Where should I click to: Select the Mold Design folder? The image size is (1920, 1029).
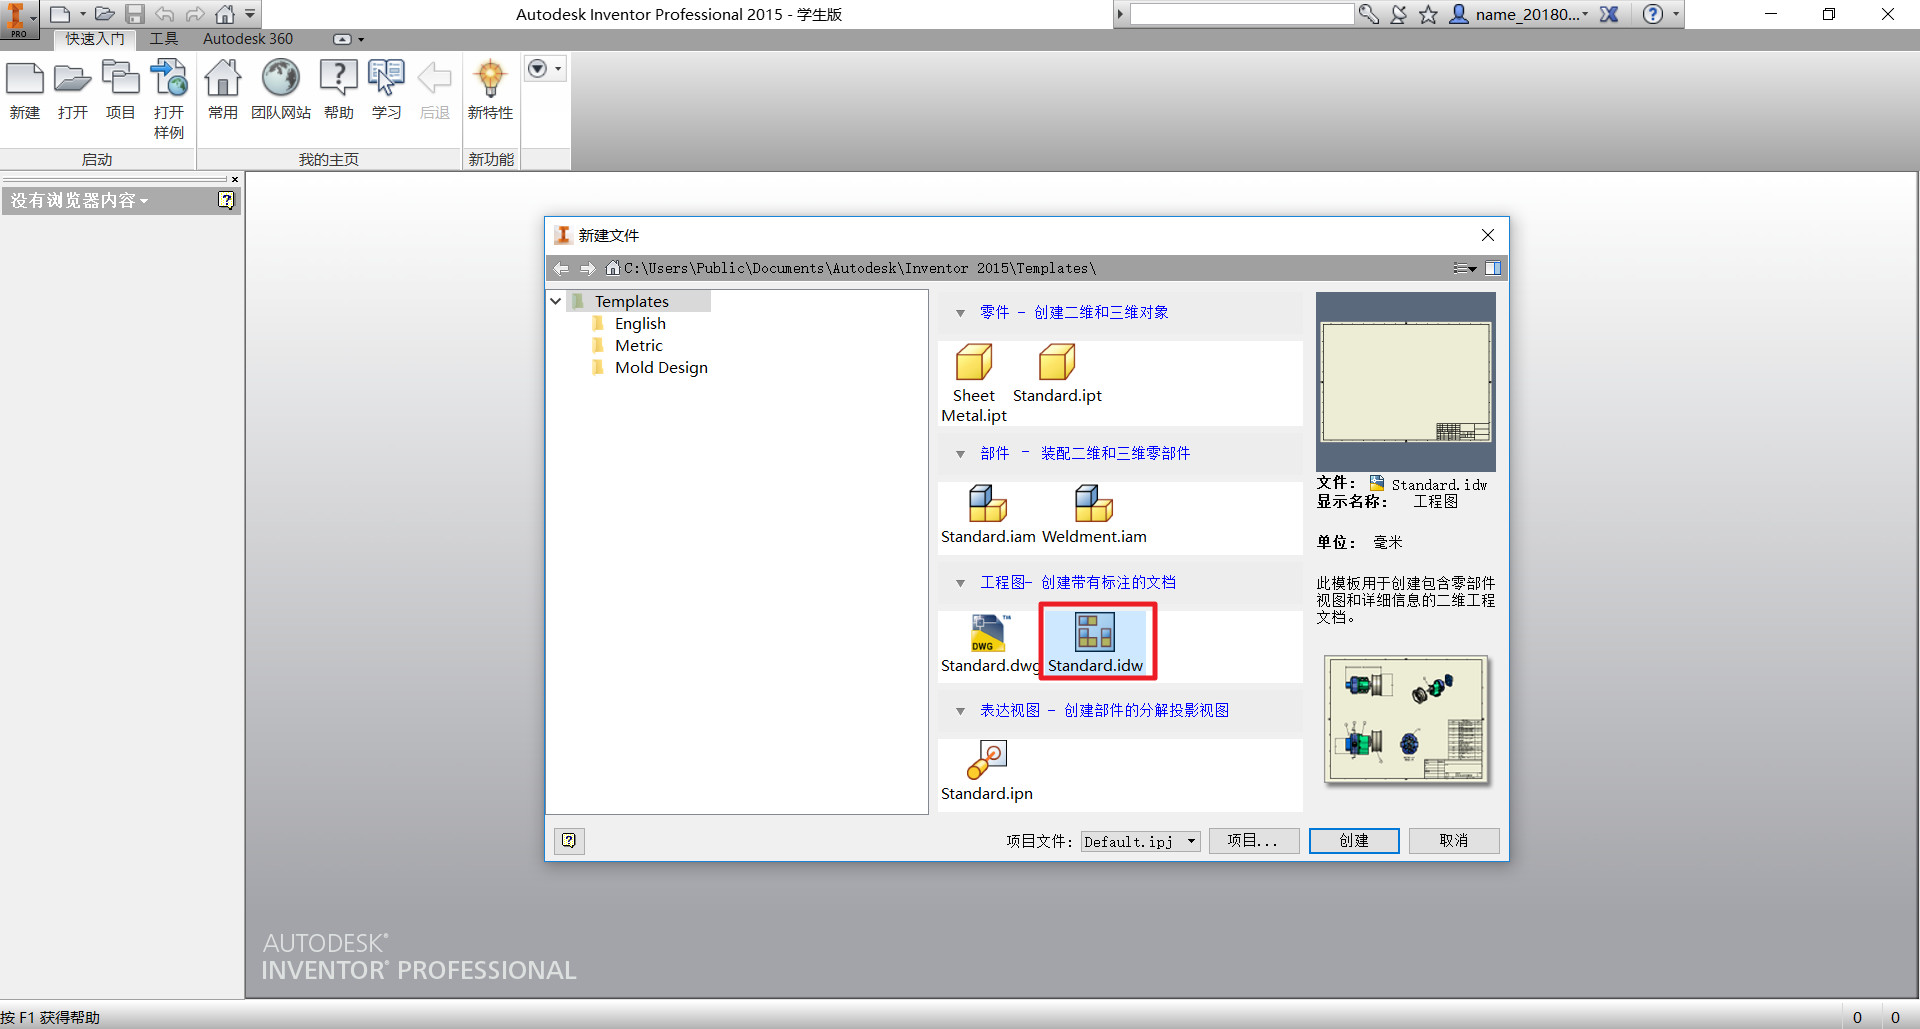[661, 367]
